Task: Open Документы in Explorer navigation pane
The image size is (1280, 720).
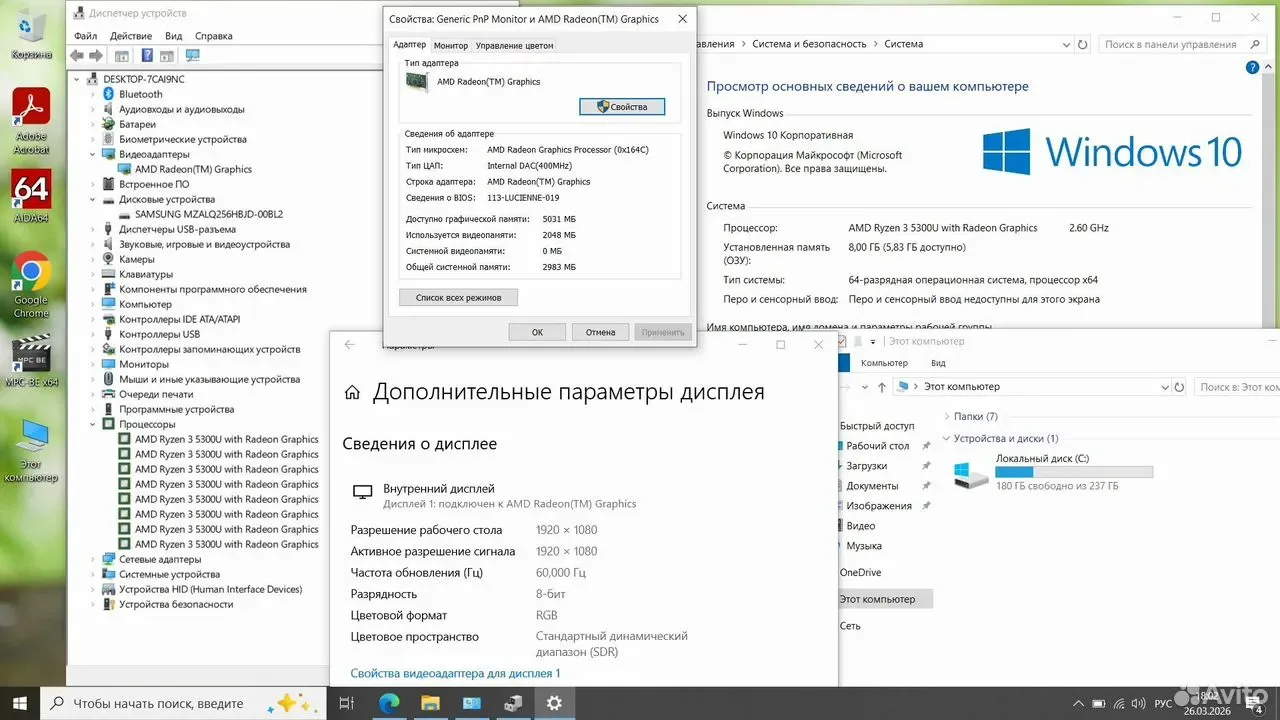Action: (x=872, y=486)
